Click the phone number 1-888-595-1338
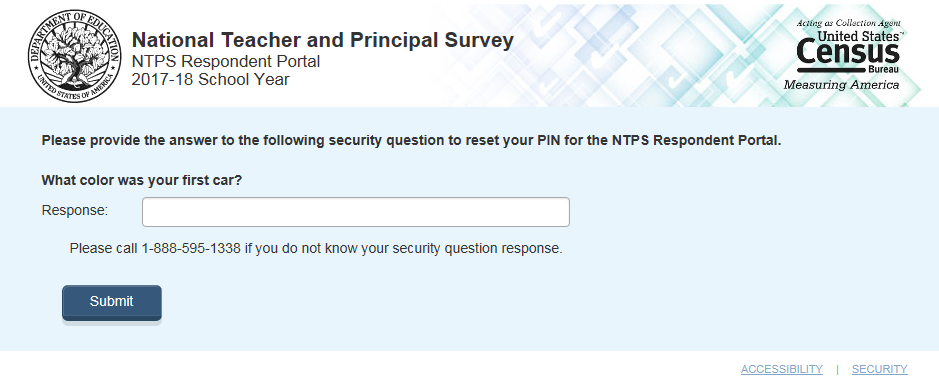The height and width of the screenshot is (390, 939). (x=191, y=248)
